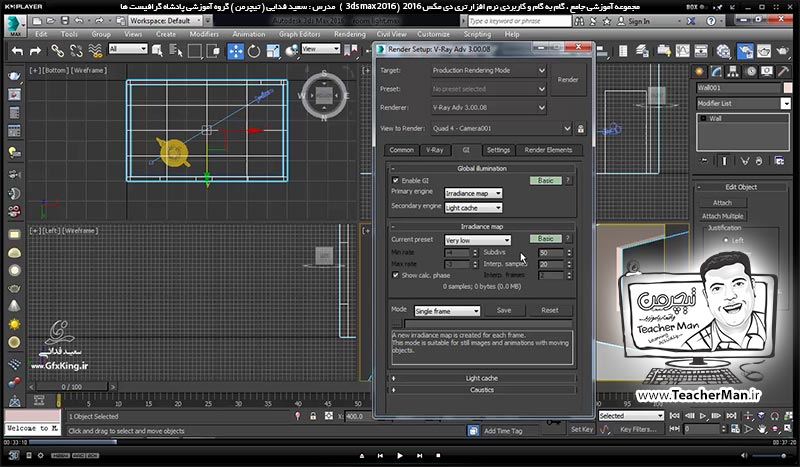Click the Attach Multiple button
The image size is (800, 467).
point(722,216)
